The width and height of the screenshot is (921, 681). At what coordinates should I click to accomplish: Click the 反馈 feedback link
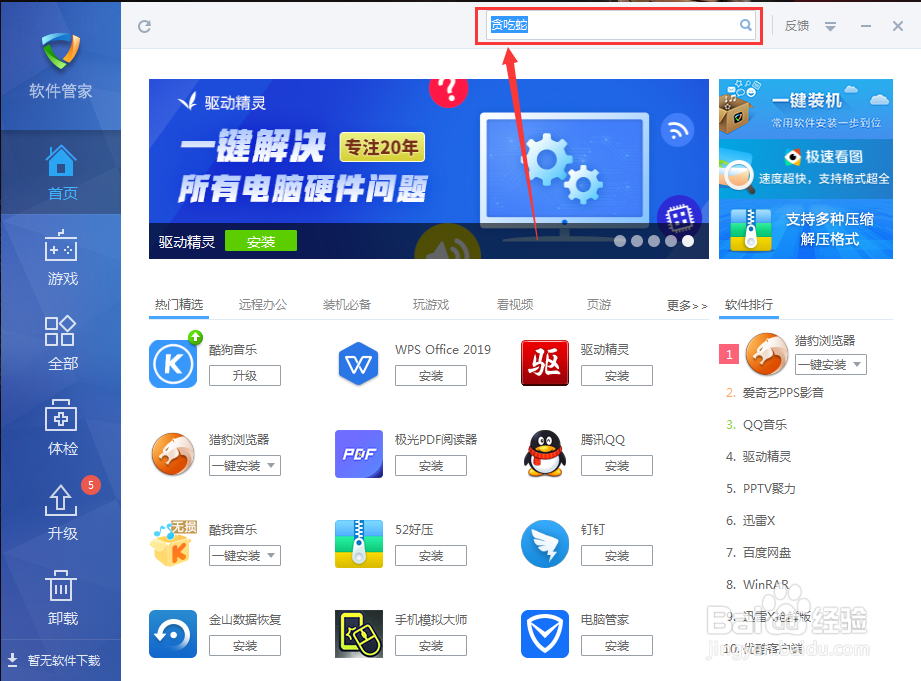(x=797, y=26)
